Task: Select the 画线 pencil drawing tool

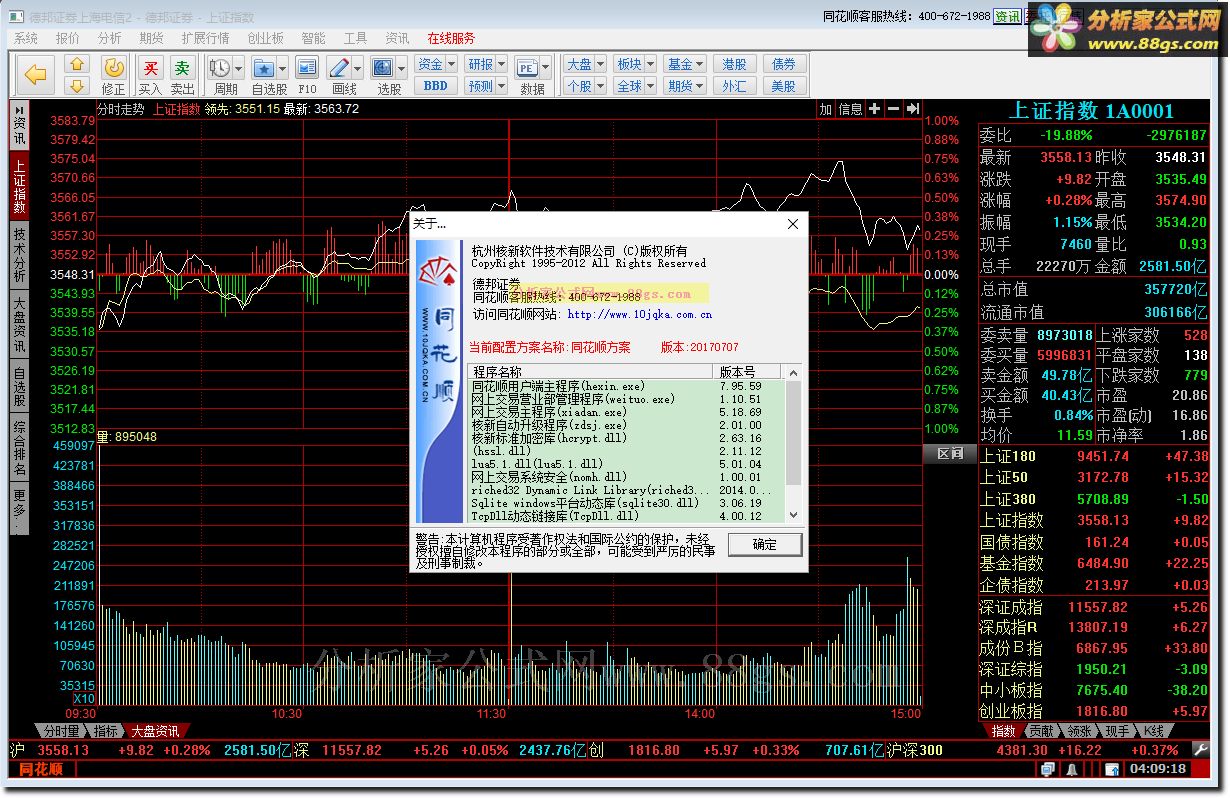Action: [340, 68]
